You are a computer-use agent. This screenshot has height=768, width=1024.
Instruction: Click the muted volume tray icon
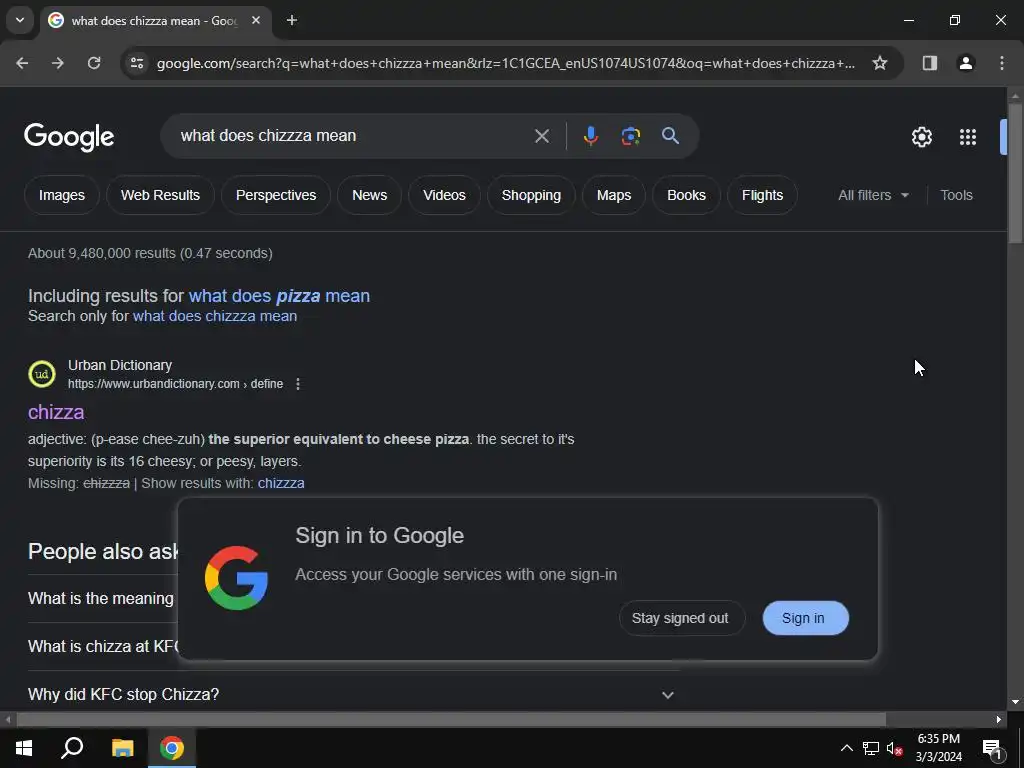tap(894, 748)
